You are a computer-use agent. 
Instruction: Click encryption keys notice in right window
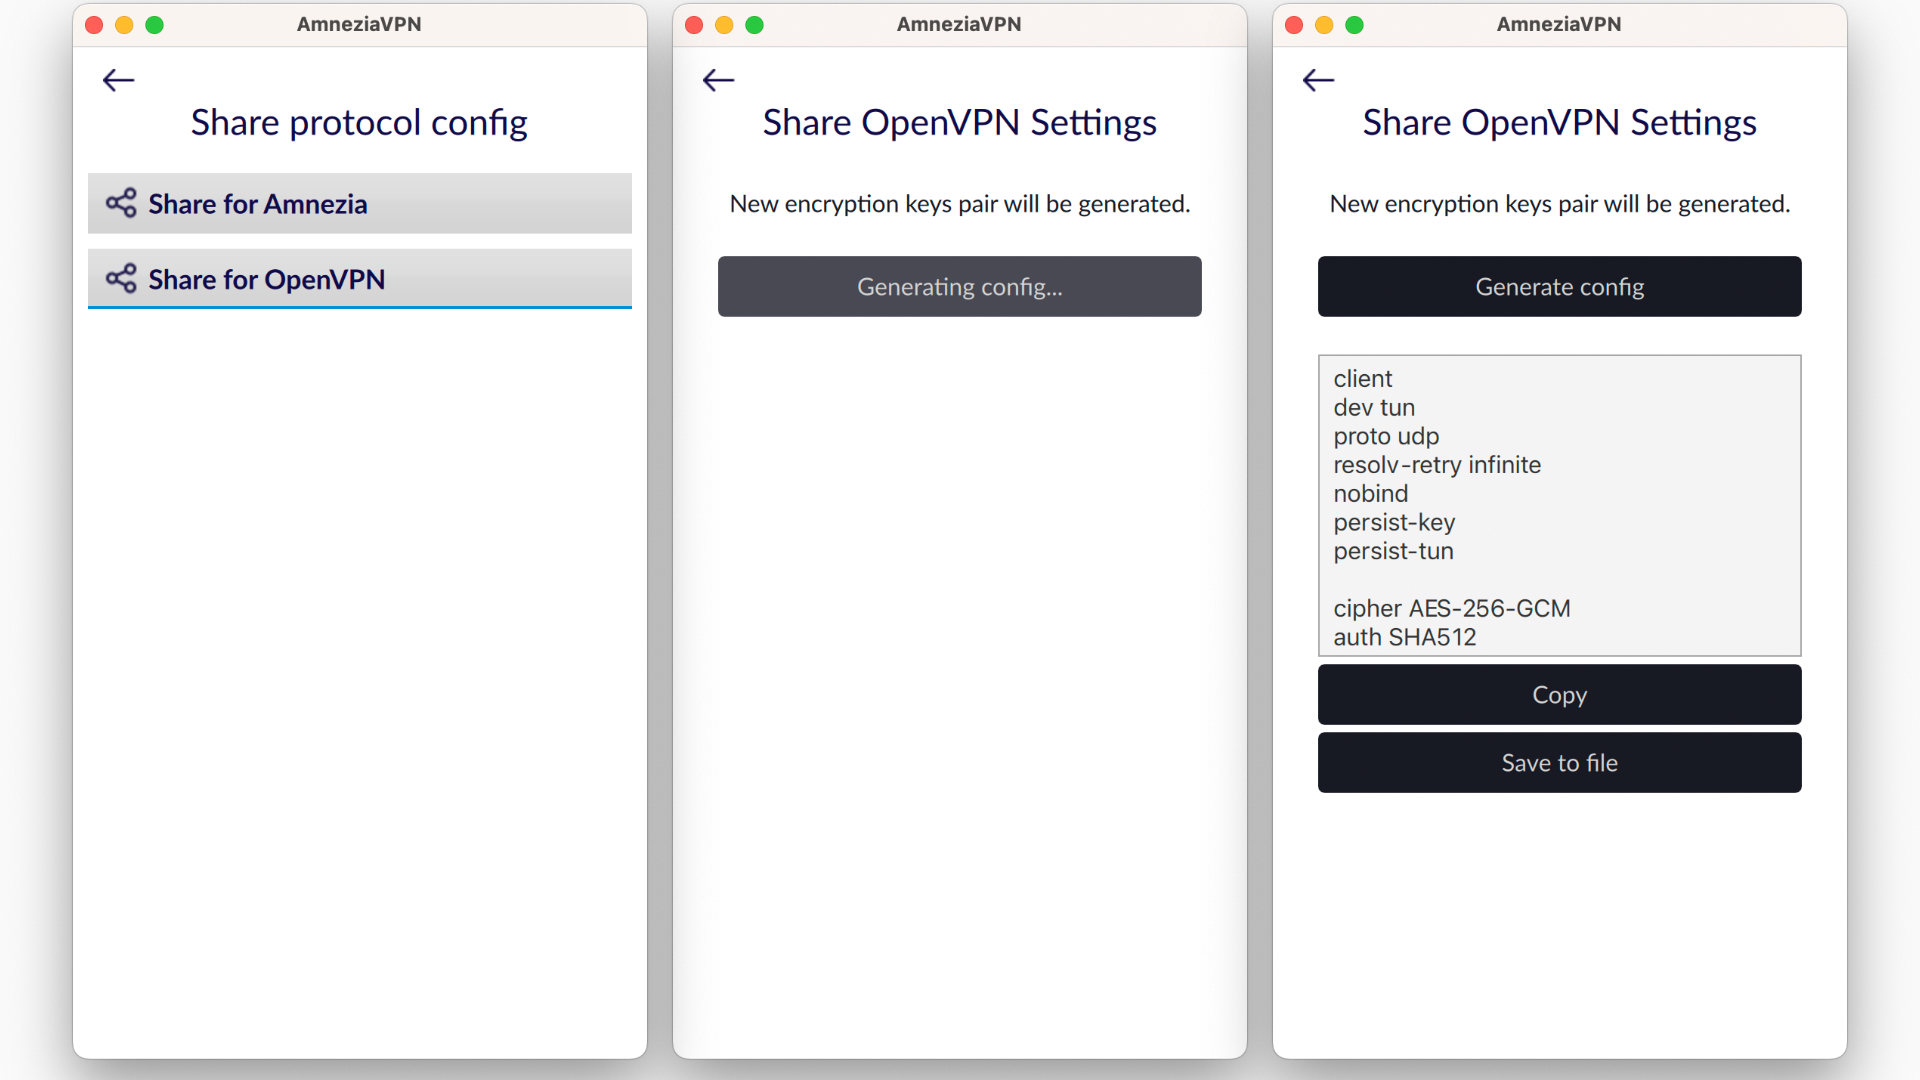[1560, 204]
